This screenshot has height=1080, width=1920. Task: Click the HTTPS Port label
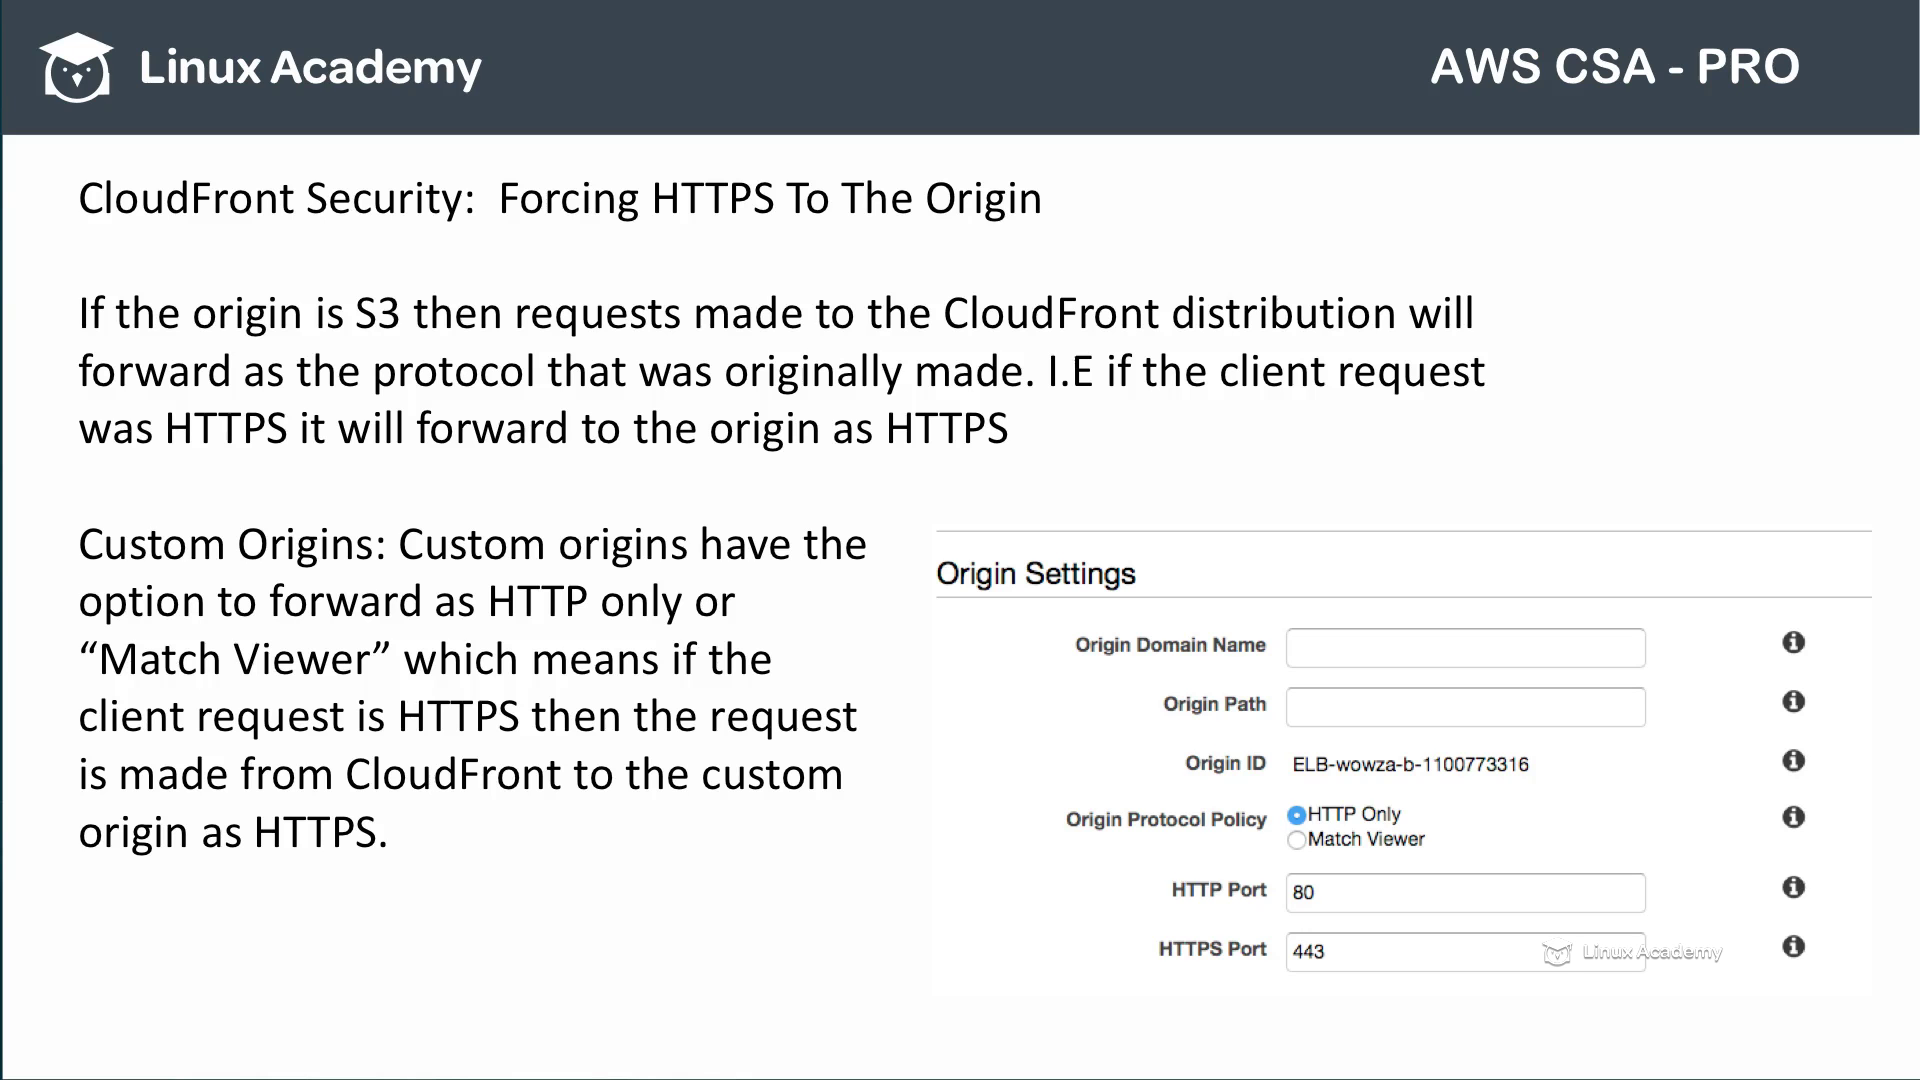coord(1212,948)
